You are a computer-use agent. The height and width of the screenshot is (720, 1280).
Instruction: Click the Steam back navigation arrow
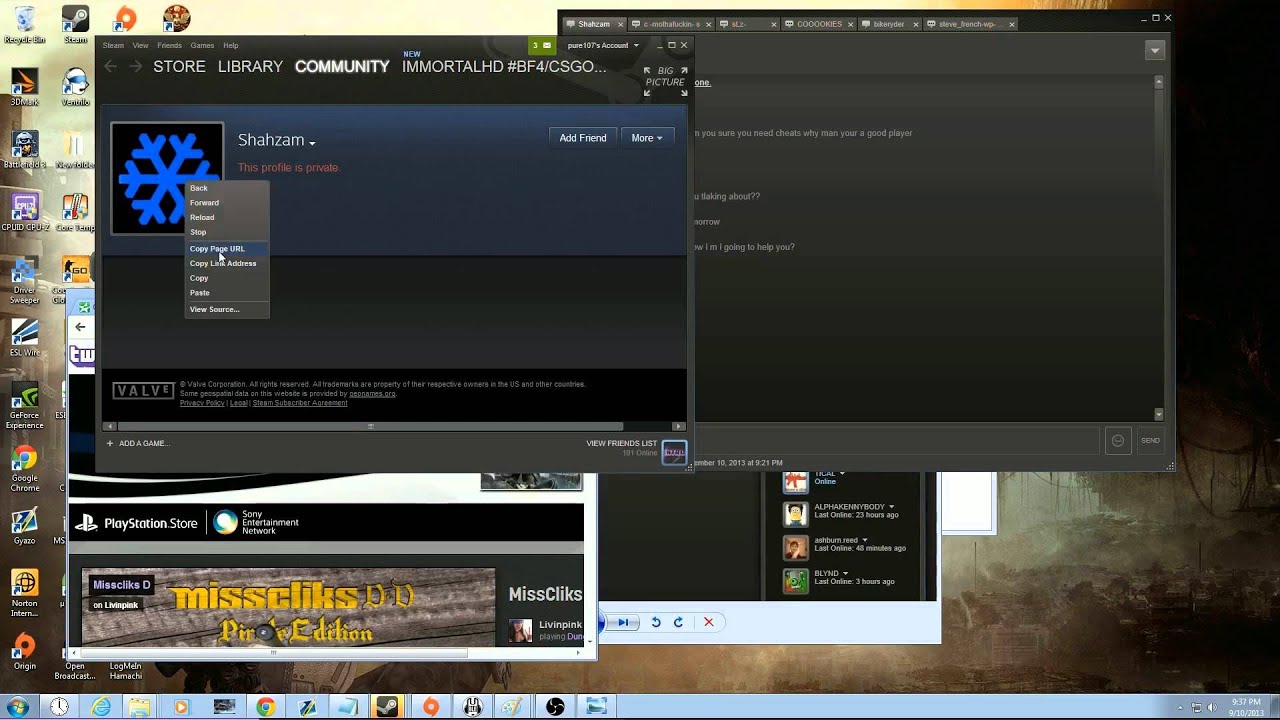111,66
